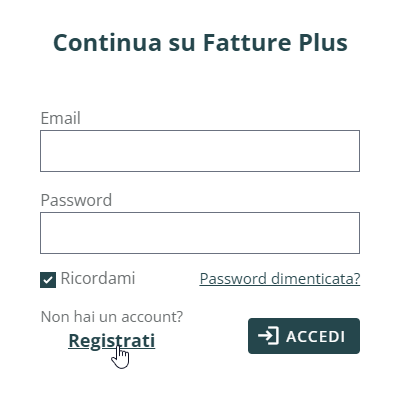The image size is (414, 395).
Task: Disable the remember-me option
Action: pyautogui.click(x=48, y=280)
